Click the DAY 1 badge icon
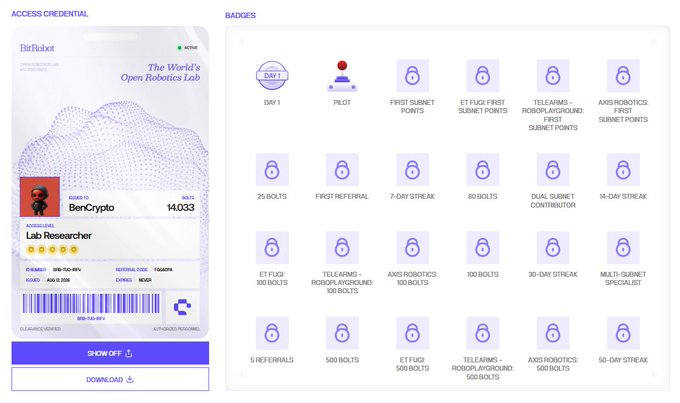The width and height of the screenshot is (680, 403). [272, 75]
